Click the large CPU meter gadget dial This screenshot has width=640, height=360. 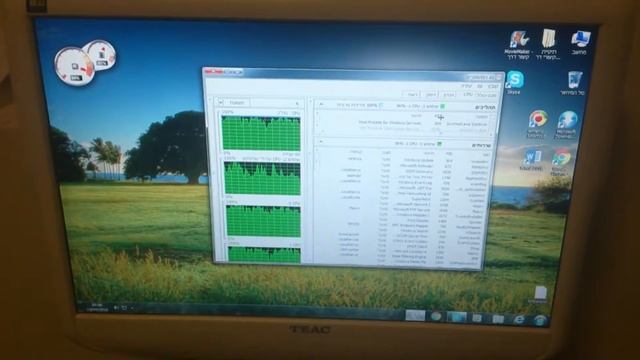[x=74, y=67]
